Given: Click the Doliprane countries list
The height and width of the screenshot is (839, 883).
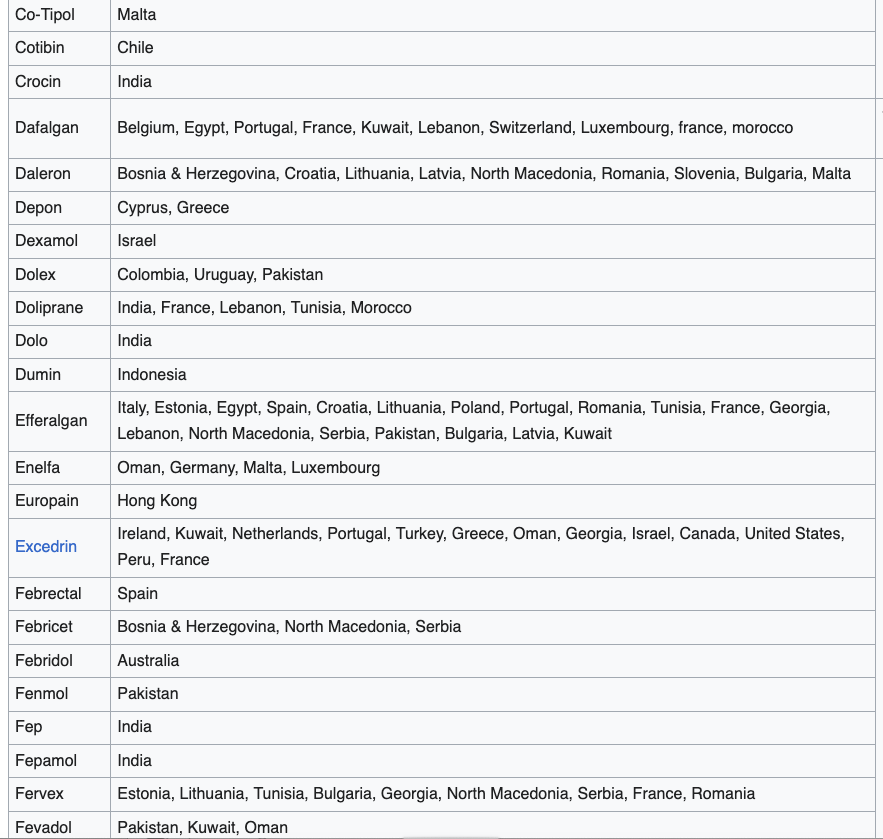Looking at the screenshot, I should [x=265, y=308].
